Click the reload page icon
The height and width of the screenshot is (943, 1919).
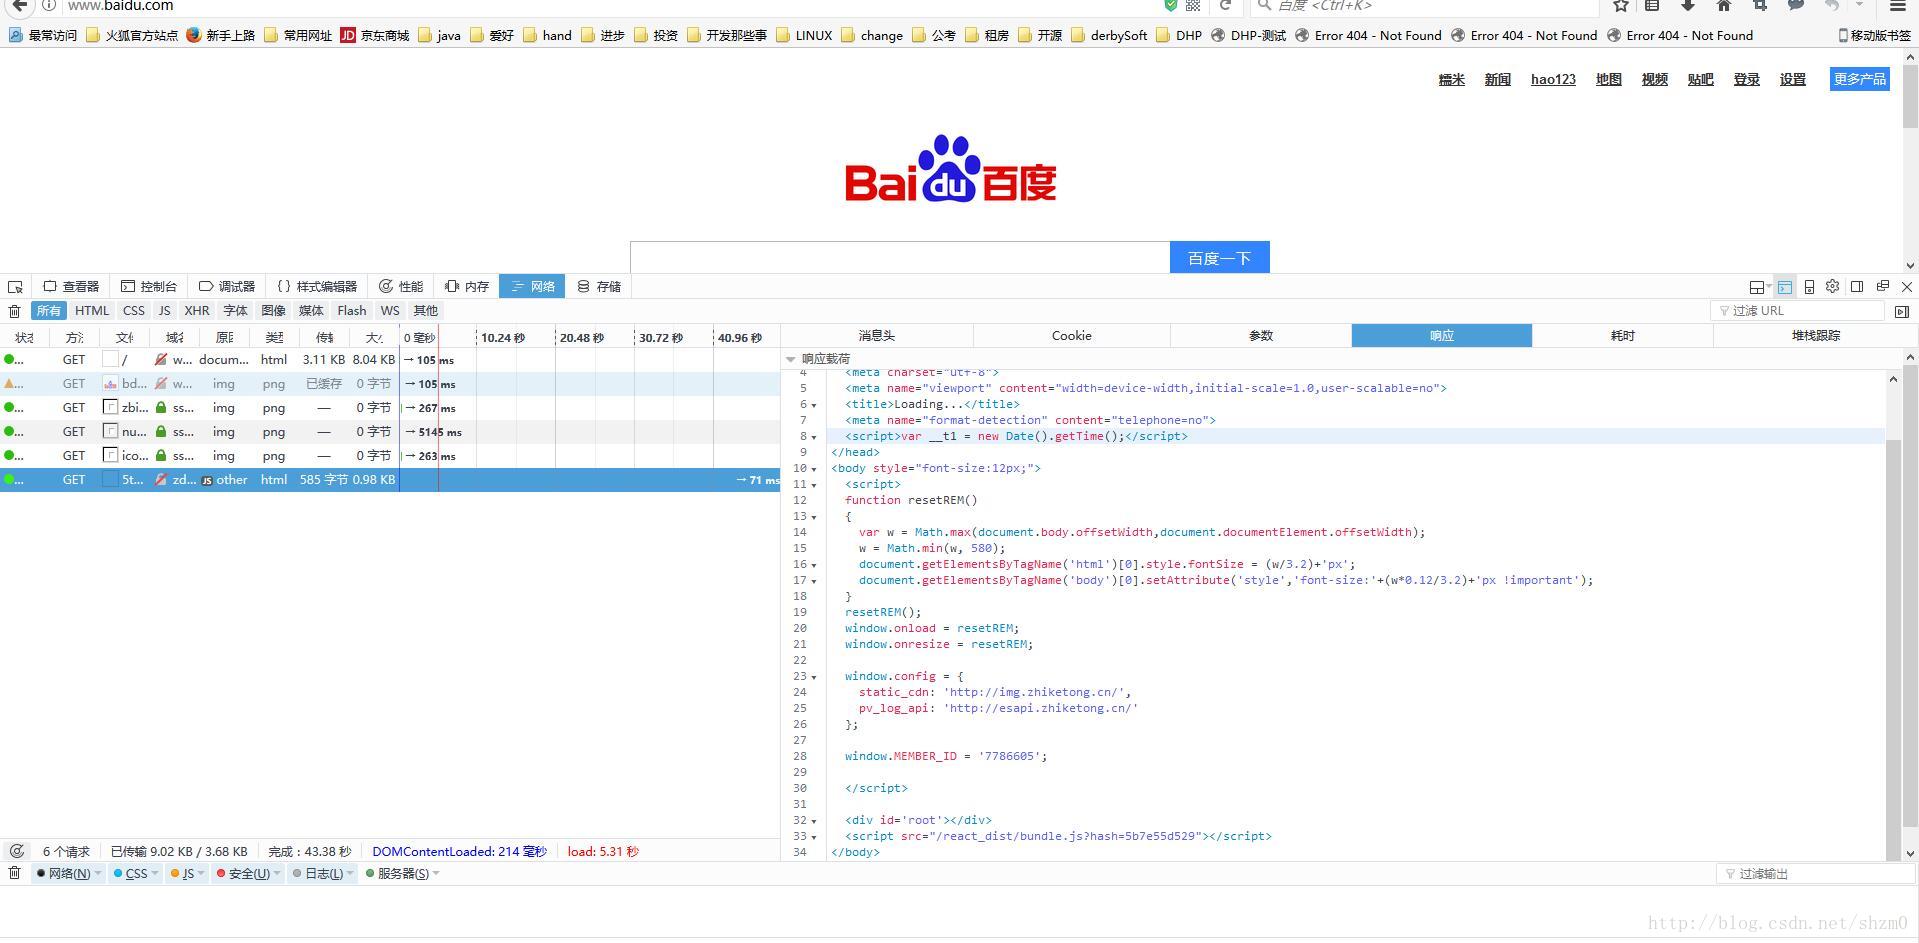(1225, 5)
